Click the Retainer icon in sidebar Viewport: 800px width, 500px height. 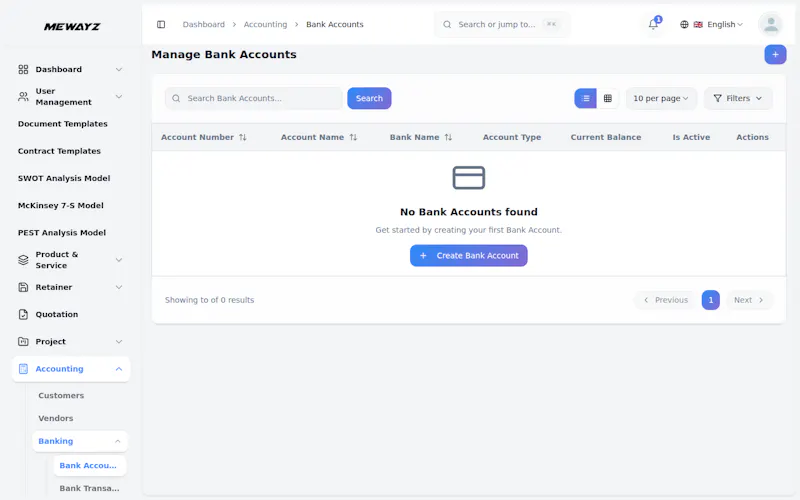(23, 287)
